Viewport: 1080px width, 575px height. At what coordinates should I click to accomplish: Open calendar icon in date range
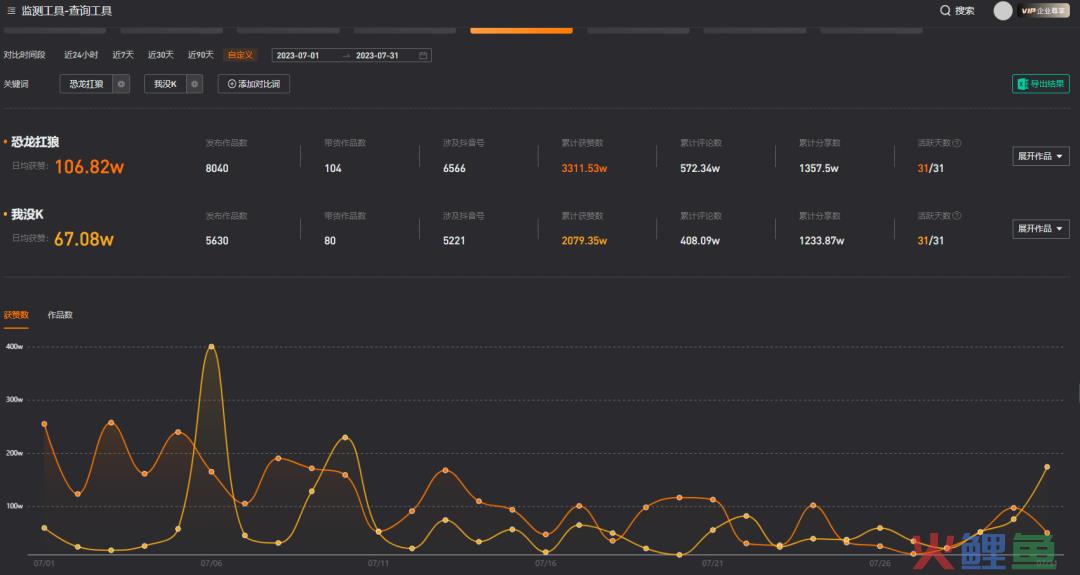click(x=423, y=55)
